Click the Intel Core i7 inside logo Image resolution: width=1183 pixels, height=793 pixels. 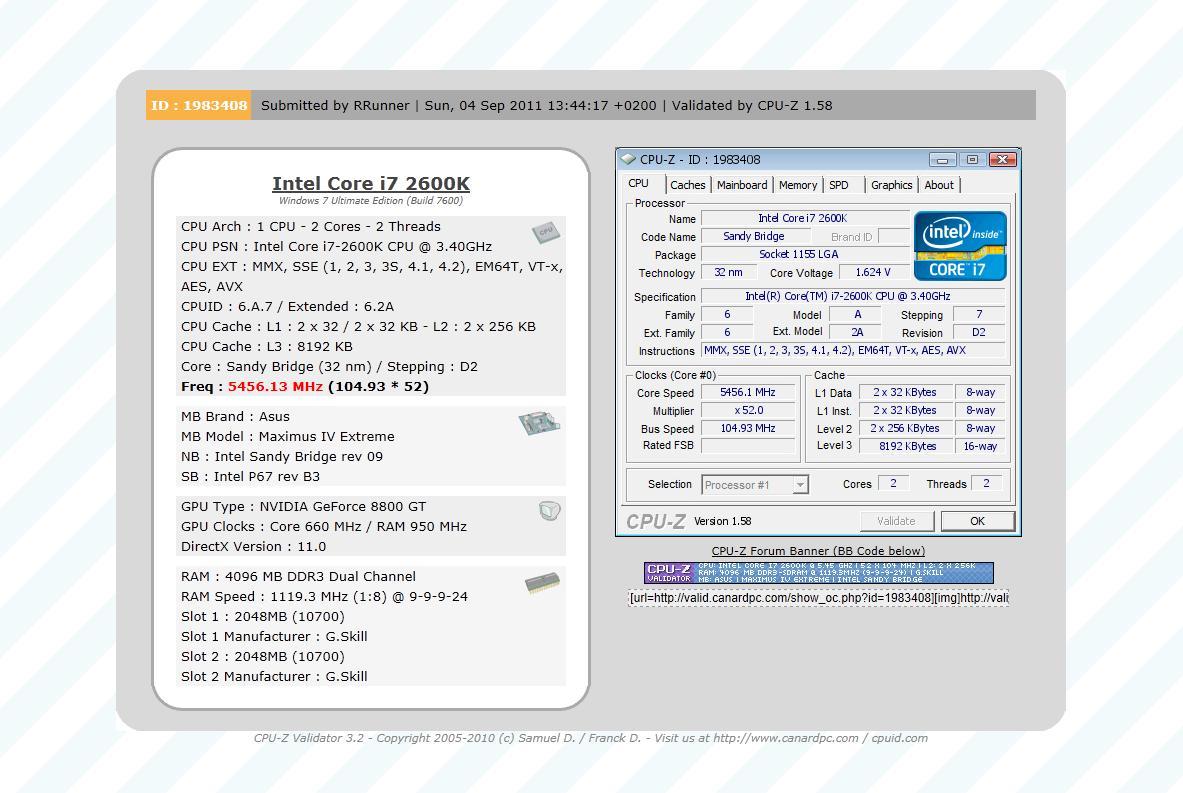pos(960,246)
